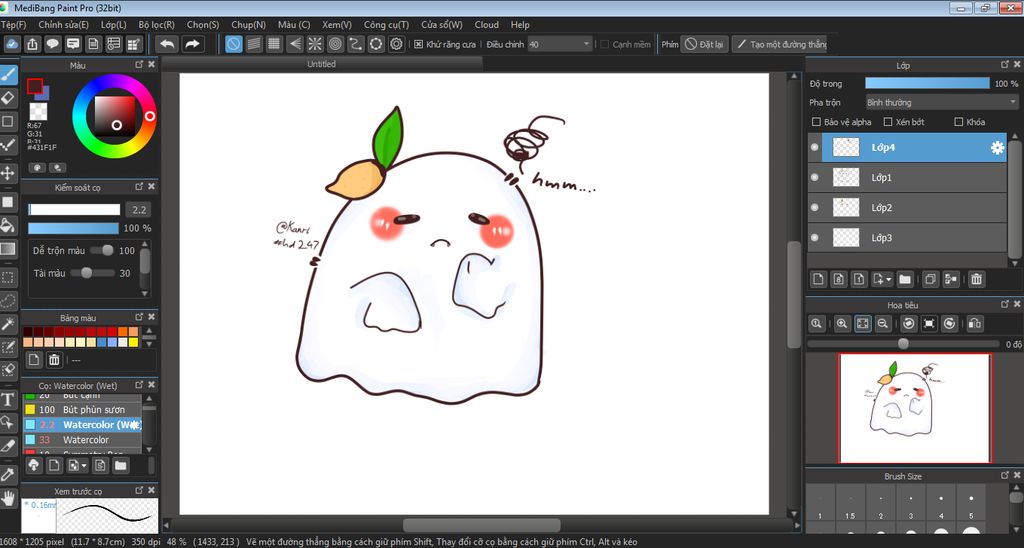Screen dimensions: 1024x548
Task: Open Cloud menu
Action: click(x=487, y=25)
